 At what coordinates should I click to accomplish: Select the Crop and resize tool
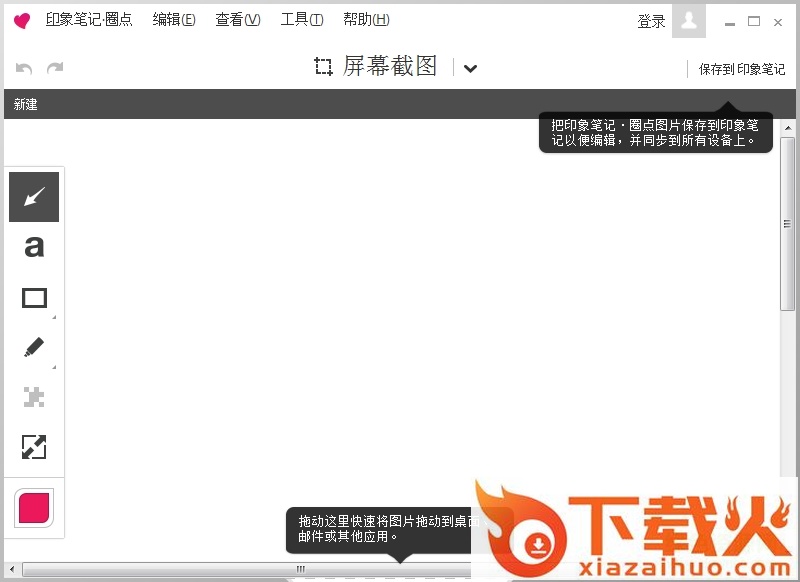34,447
